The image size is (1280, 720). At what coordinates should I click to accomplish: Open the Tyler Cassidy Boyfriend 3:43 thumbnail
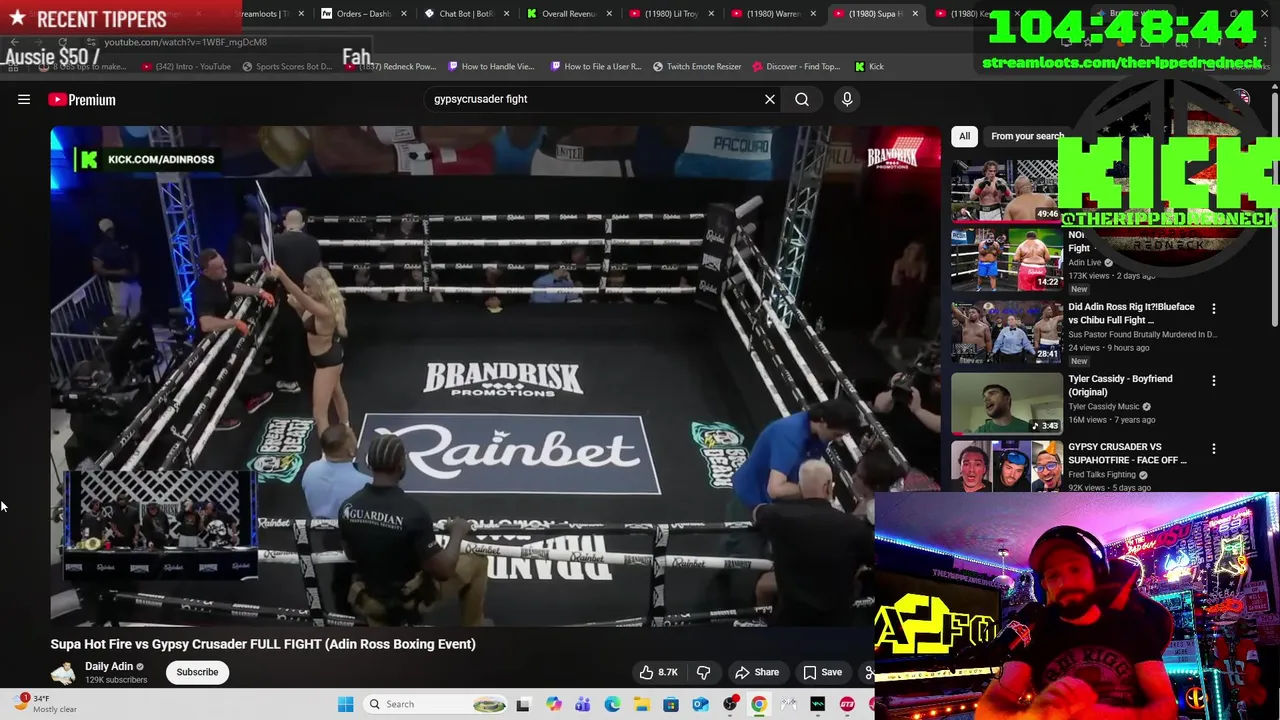tap(1007, 403)
